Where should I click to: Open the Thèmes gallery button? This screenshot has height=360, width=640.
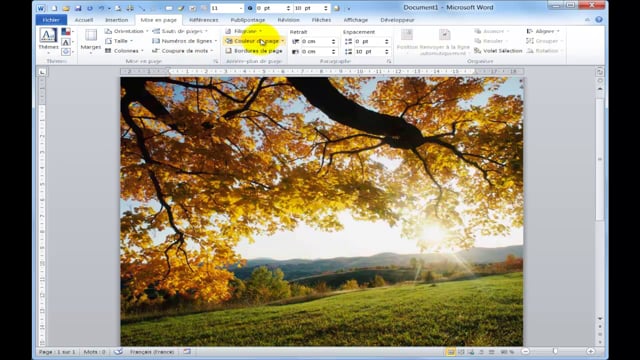48,41
